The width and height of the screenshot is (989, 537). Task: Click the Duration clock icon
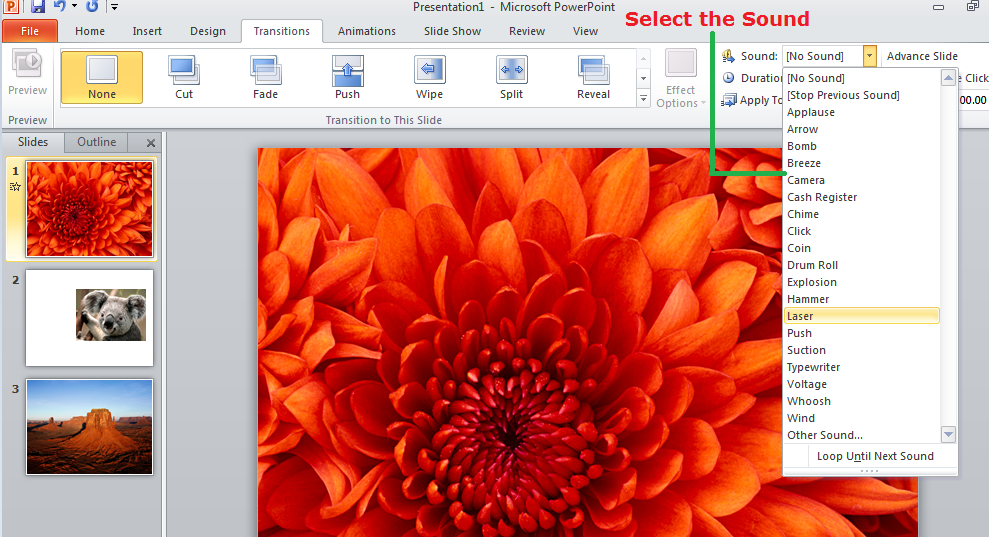pos(729,78)
